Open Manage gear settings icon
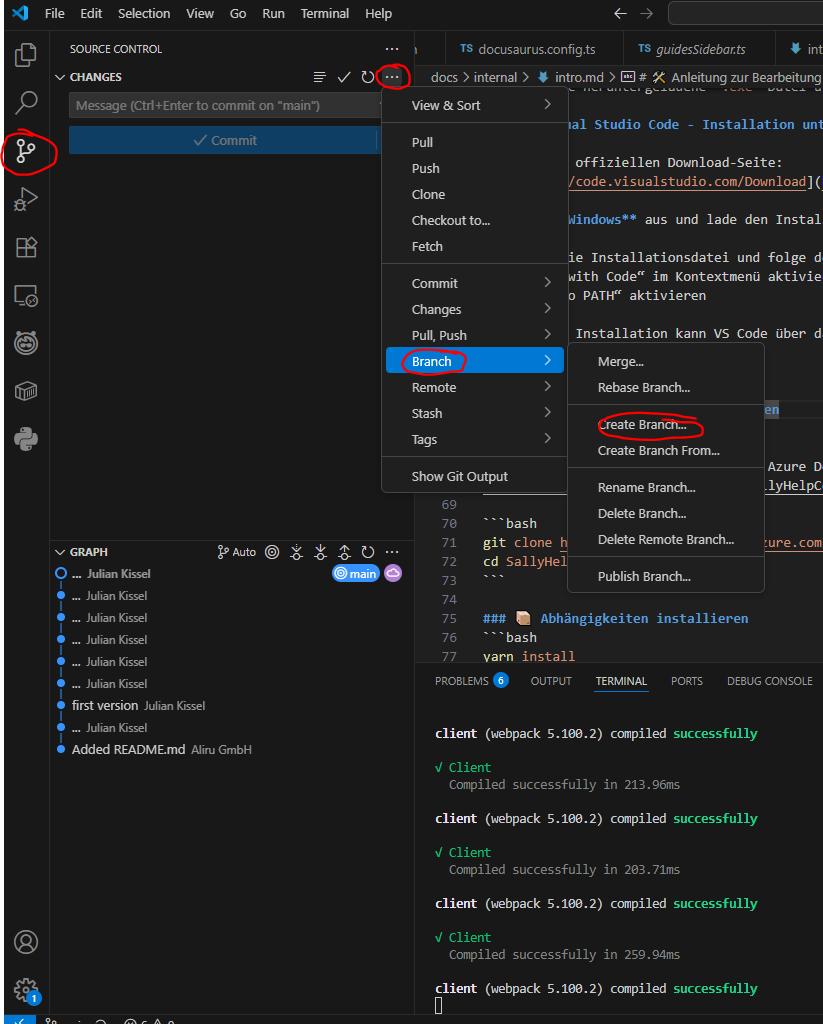 tap(25, 991)
